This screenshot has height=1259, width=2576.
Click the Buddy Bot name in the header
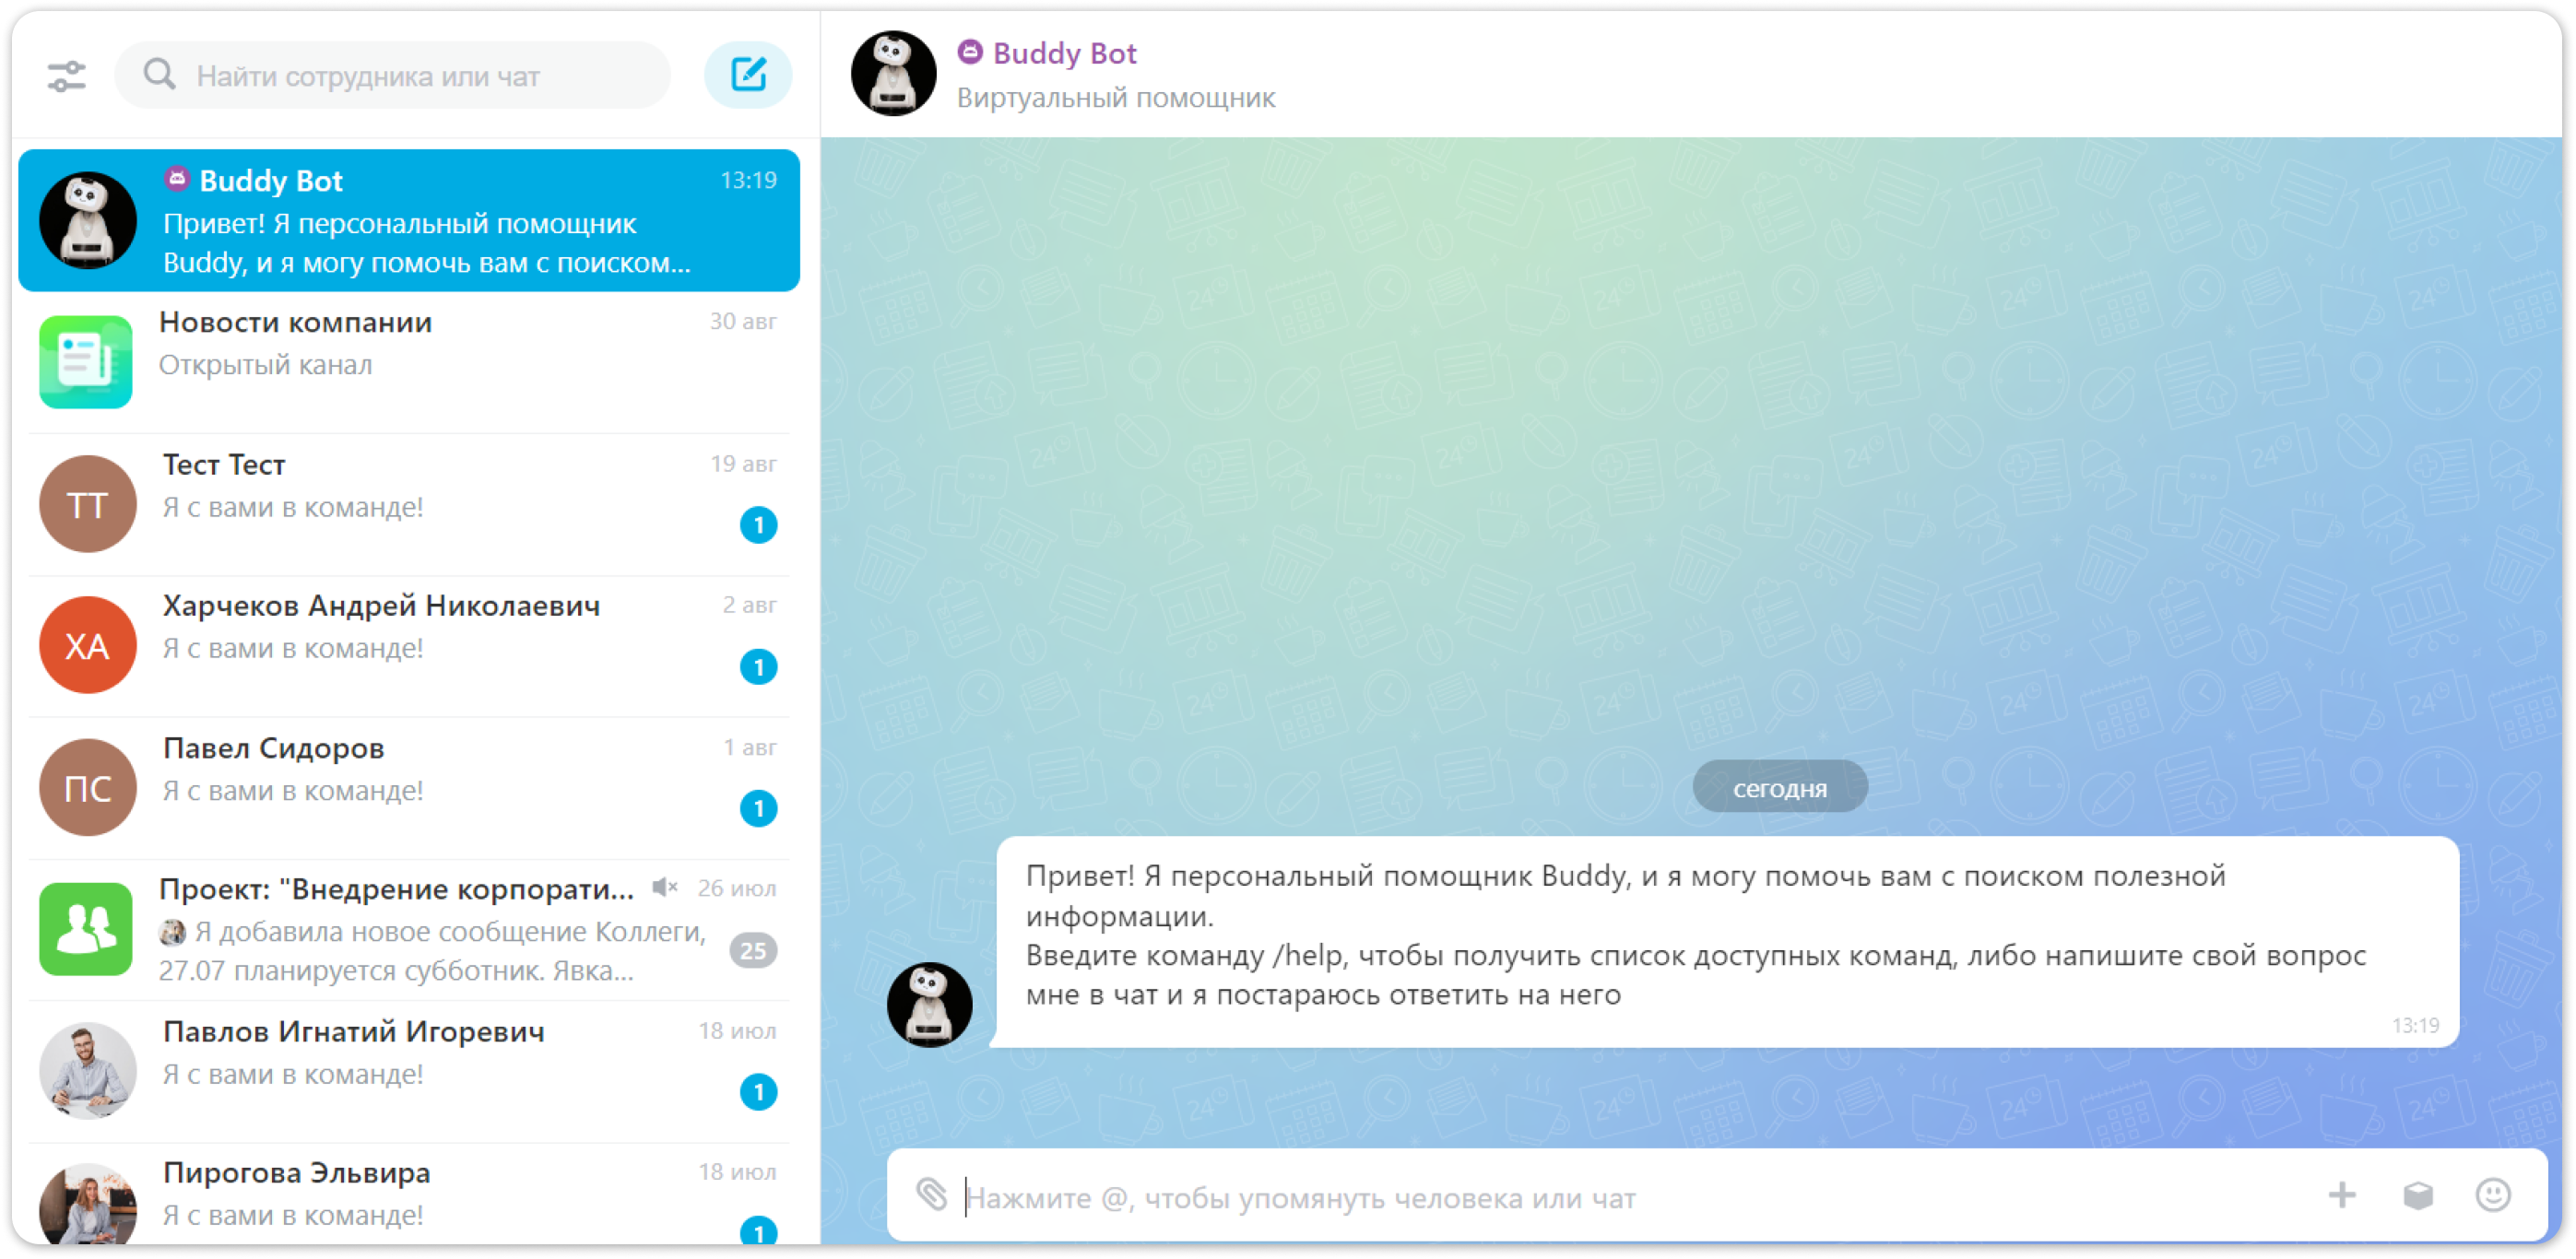pos(1064,53)
